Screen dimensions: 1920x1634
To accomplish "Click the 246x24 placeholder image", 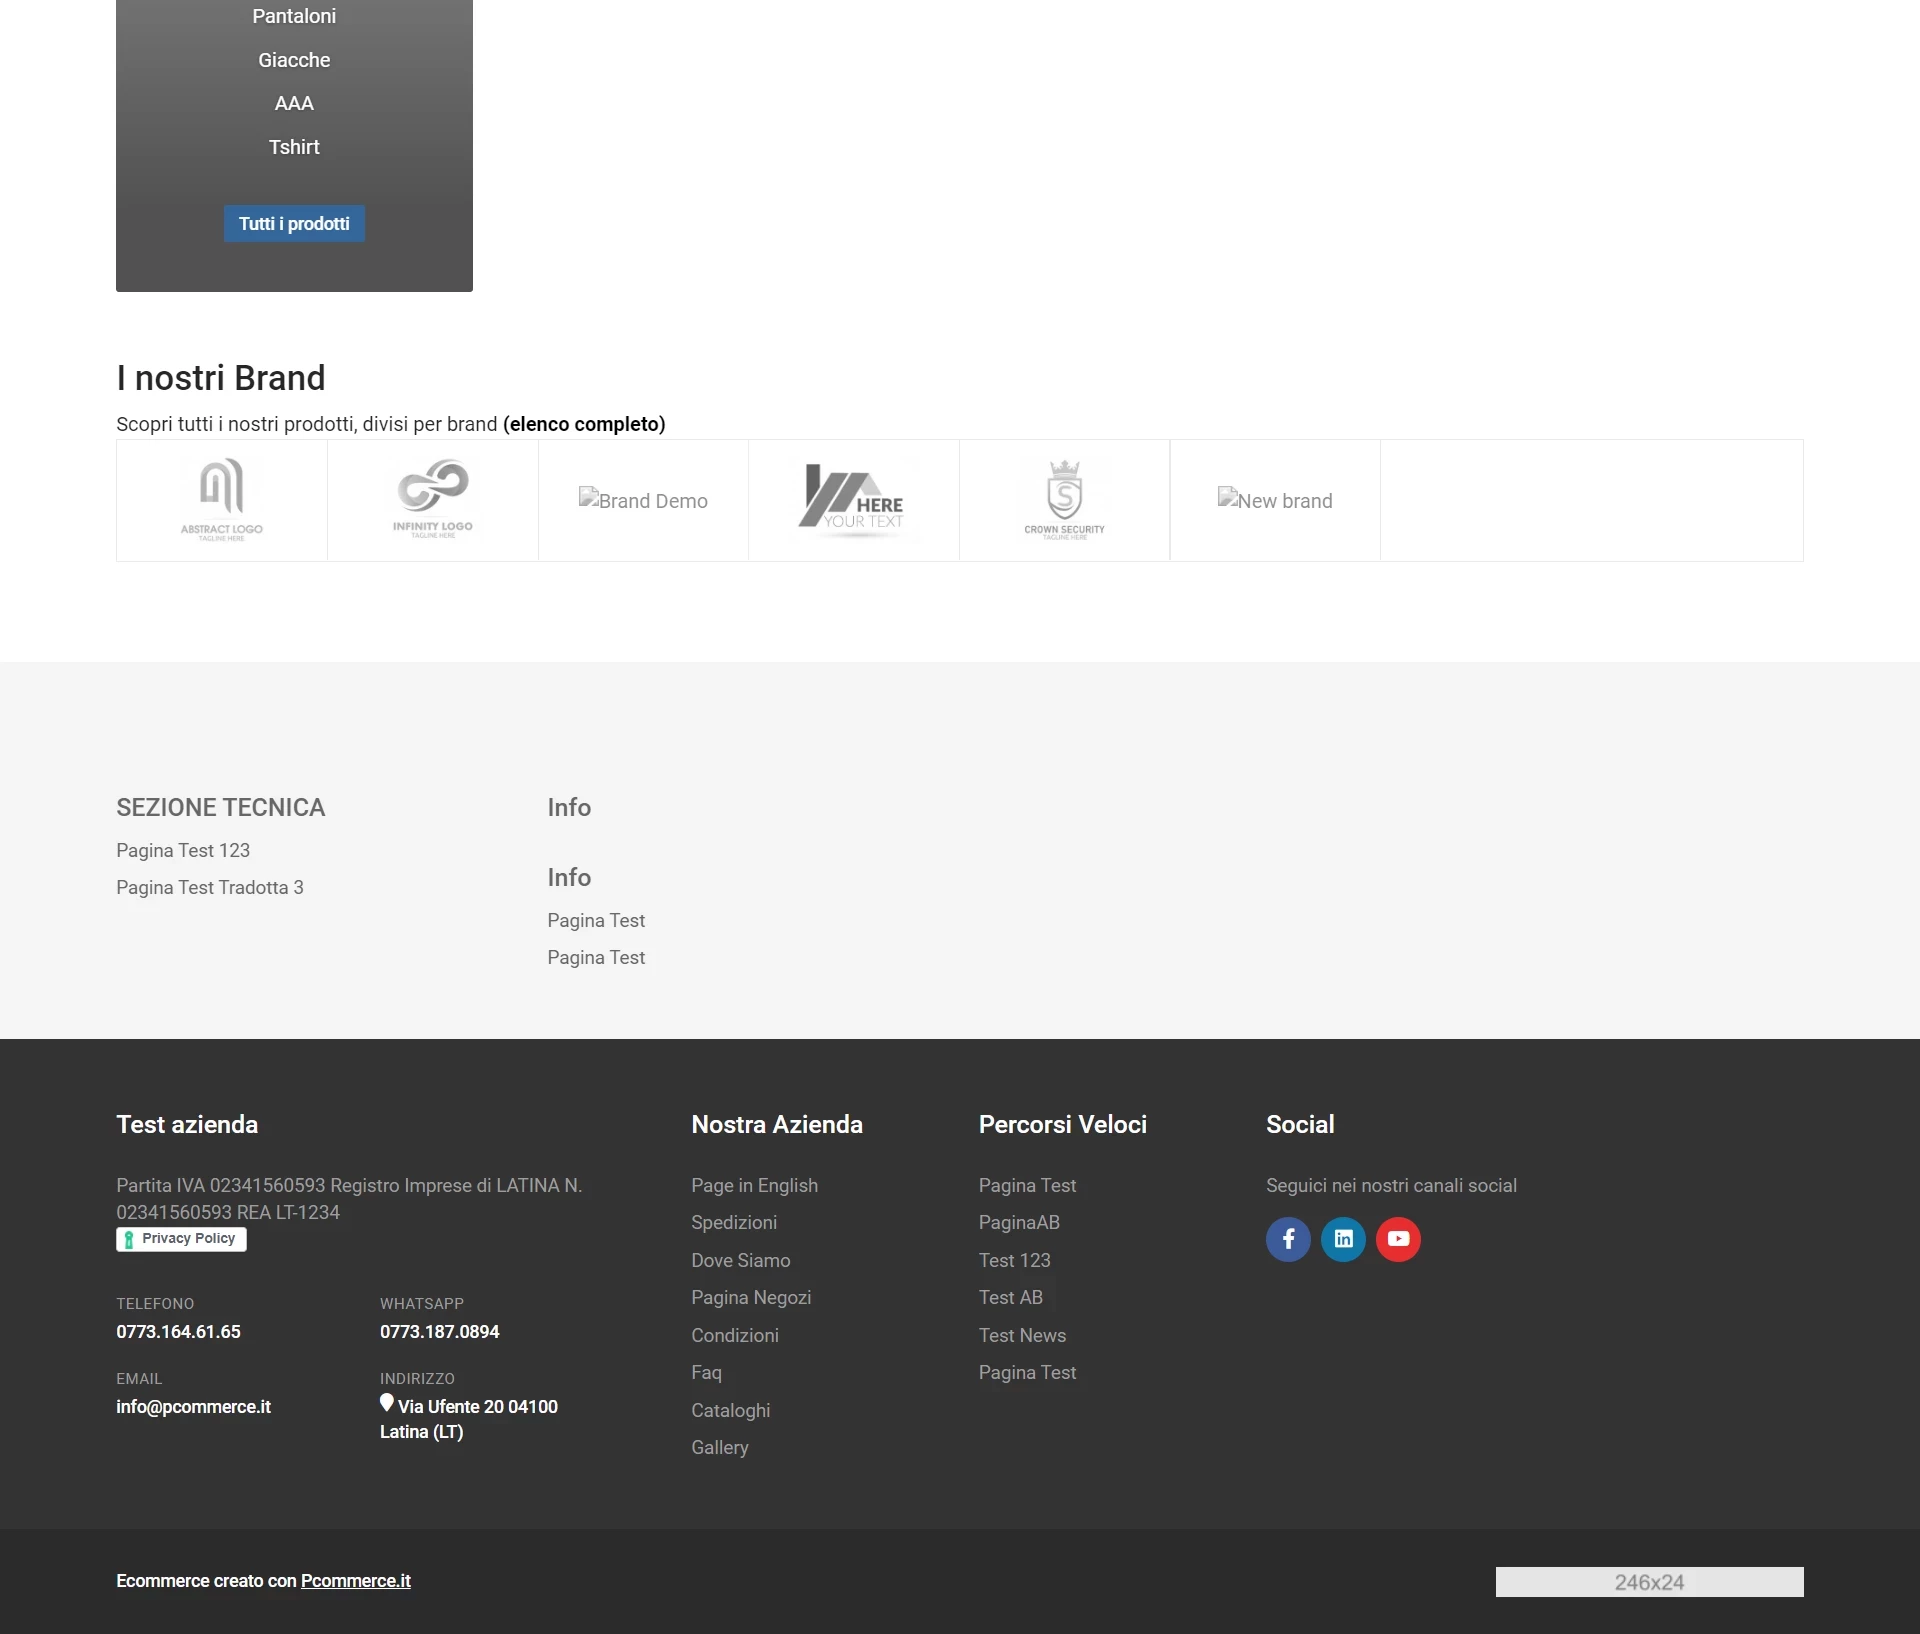I will 1649,1582.
